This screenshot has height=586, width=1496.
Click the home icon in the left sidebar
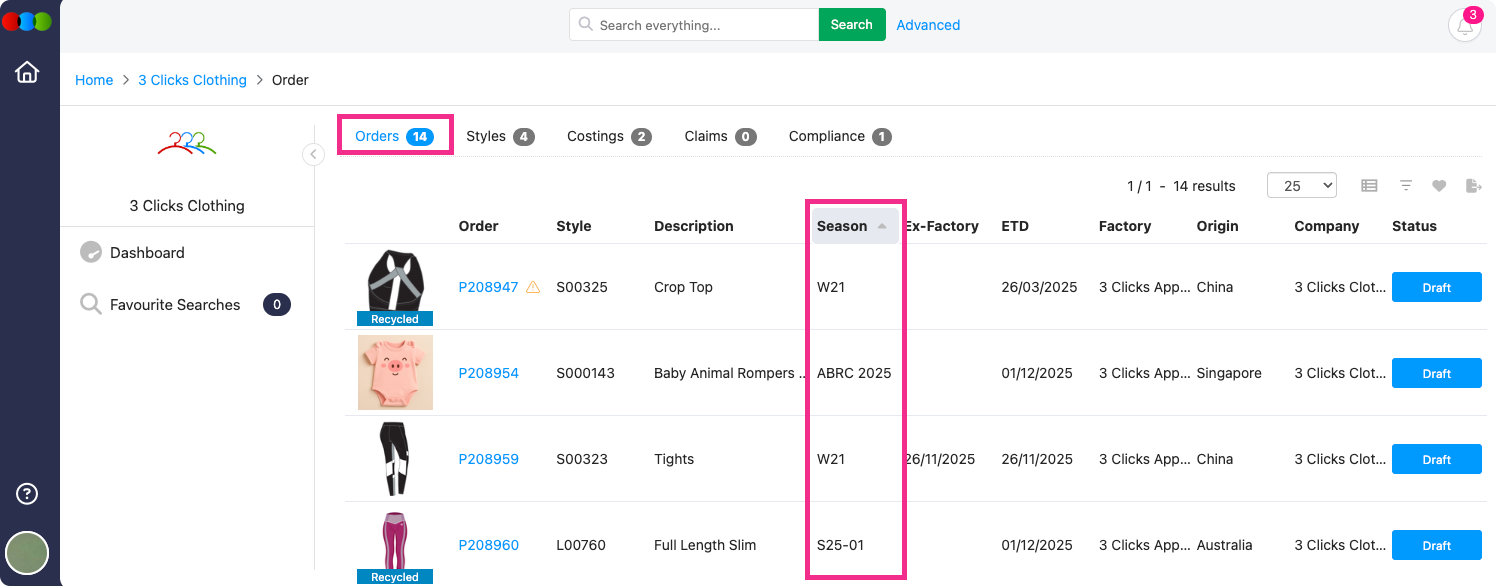[27, 73]
